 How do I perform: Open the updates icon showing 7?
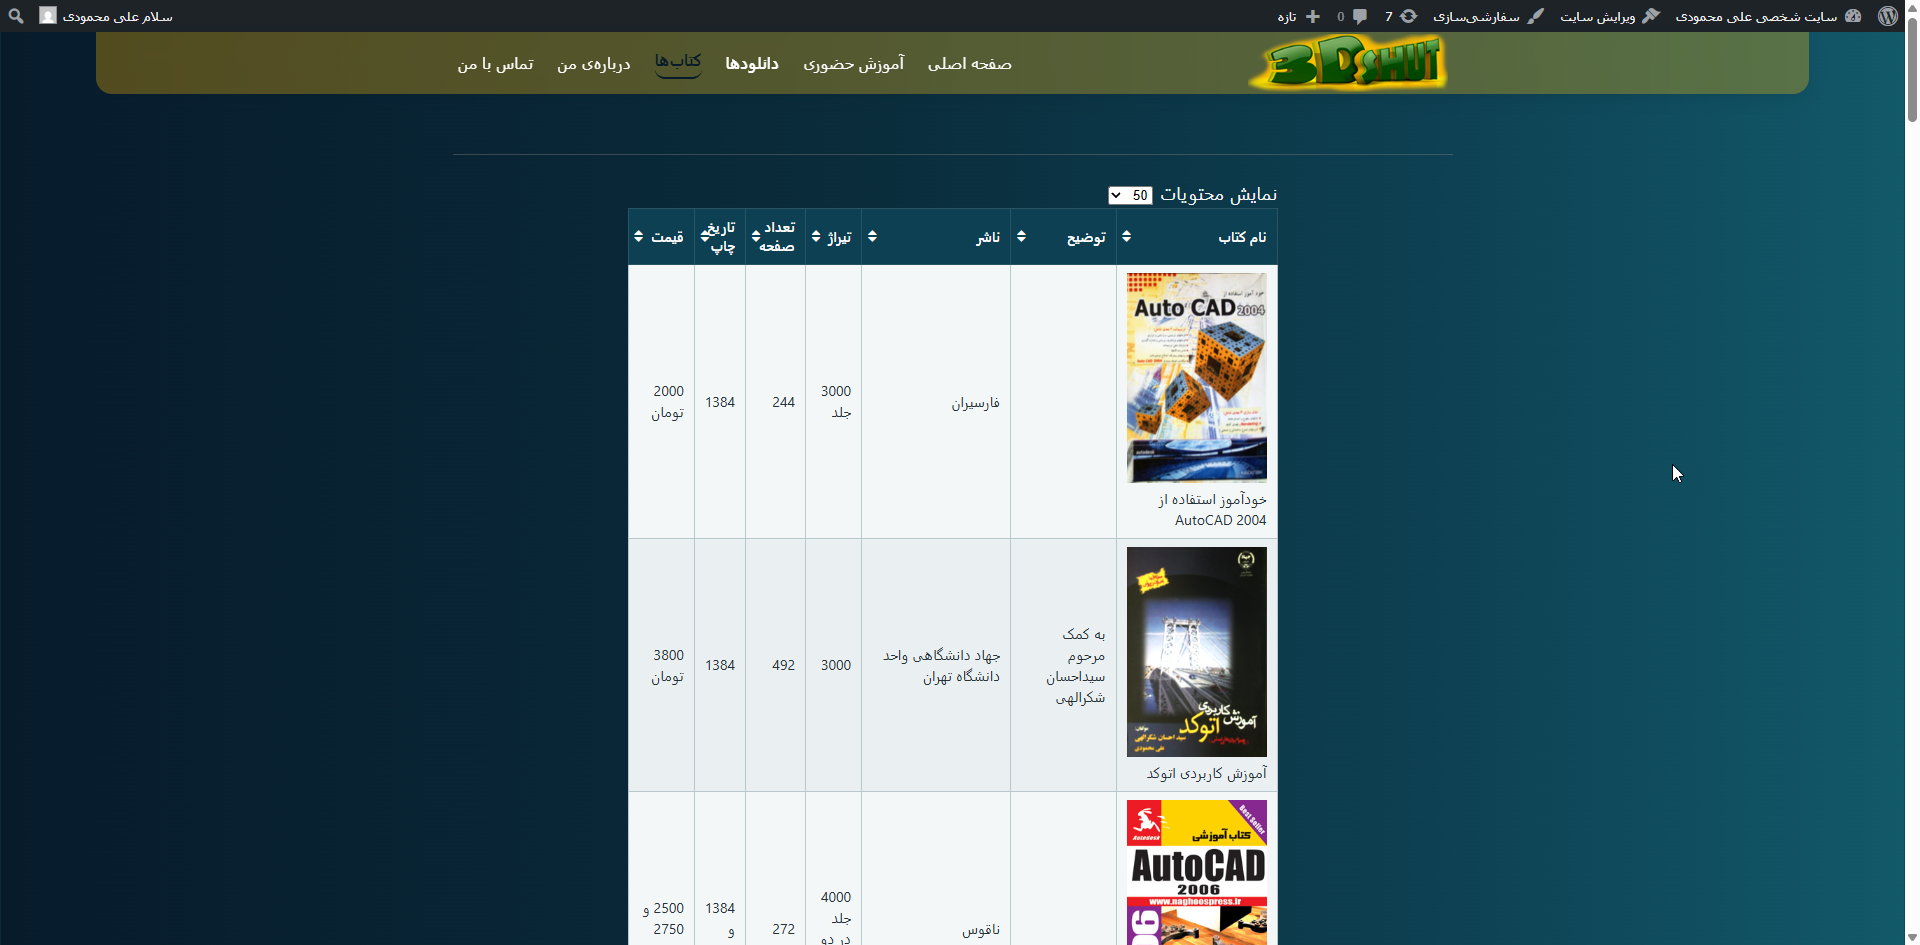[1401, 16]
